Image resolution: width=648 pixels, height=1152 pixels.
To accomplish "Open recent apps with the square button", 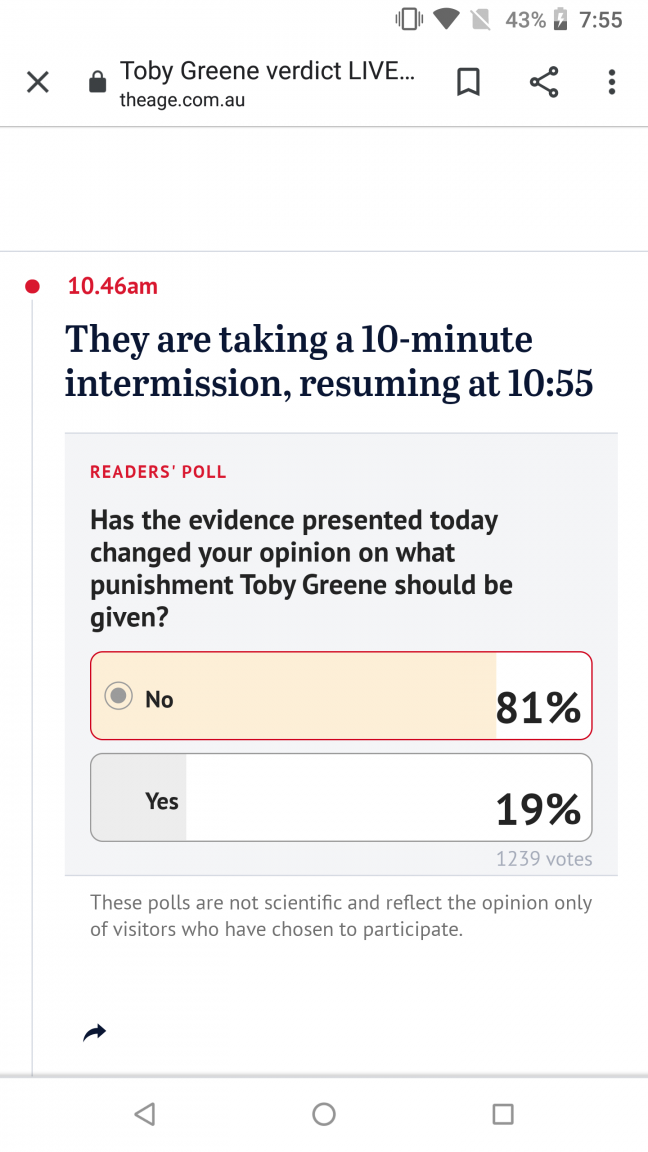I will [503, 1114].
